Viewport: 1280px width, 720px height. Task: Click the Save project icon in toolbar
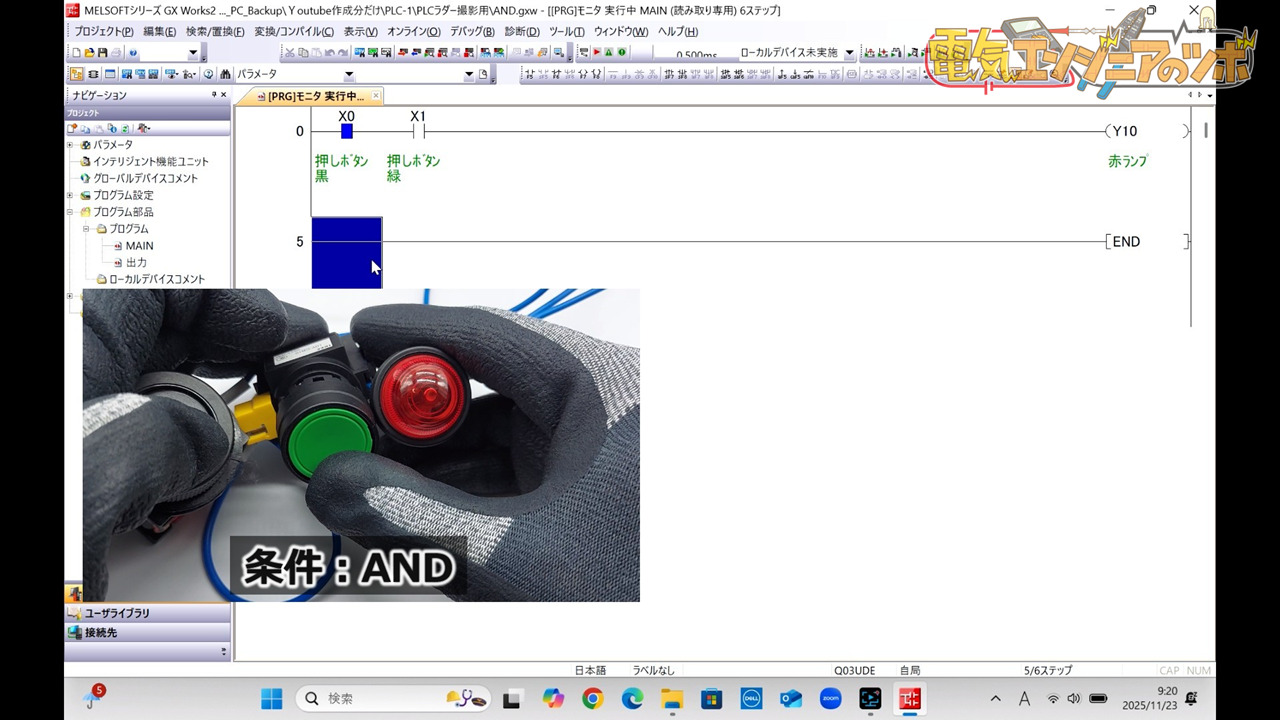coord(102,52)
